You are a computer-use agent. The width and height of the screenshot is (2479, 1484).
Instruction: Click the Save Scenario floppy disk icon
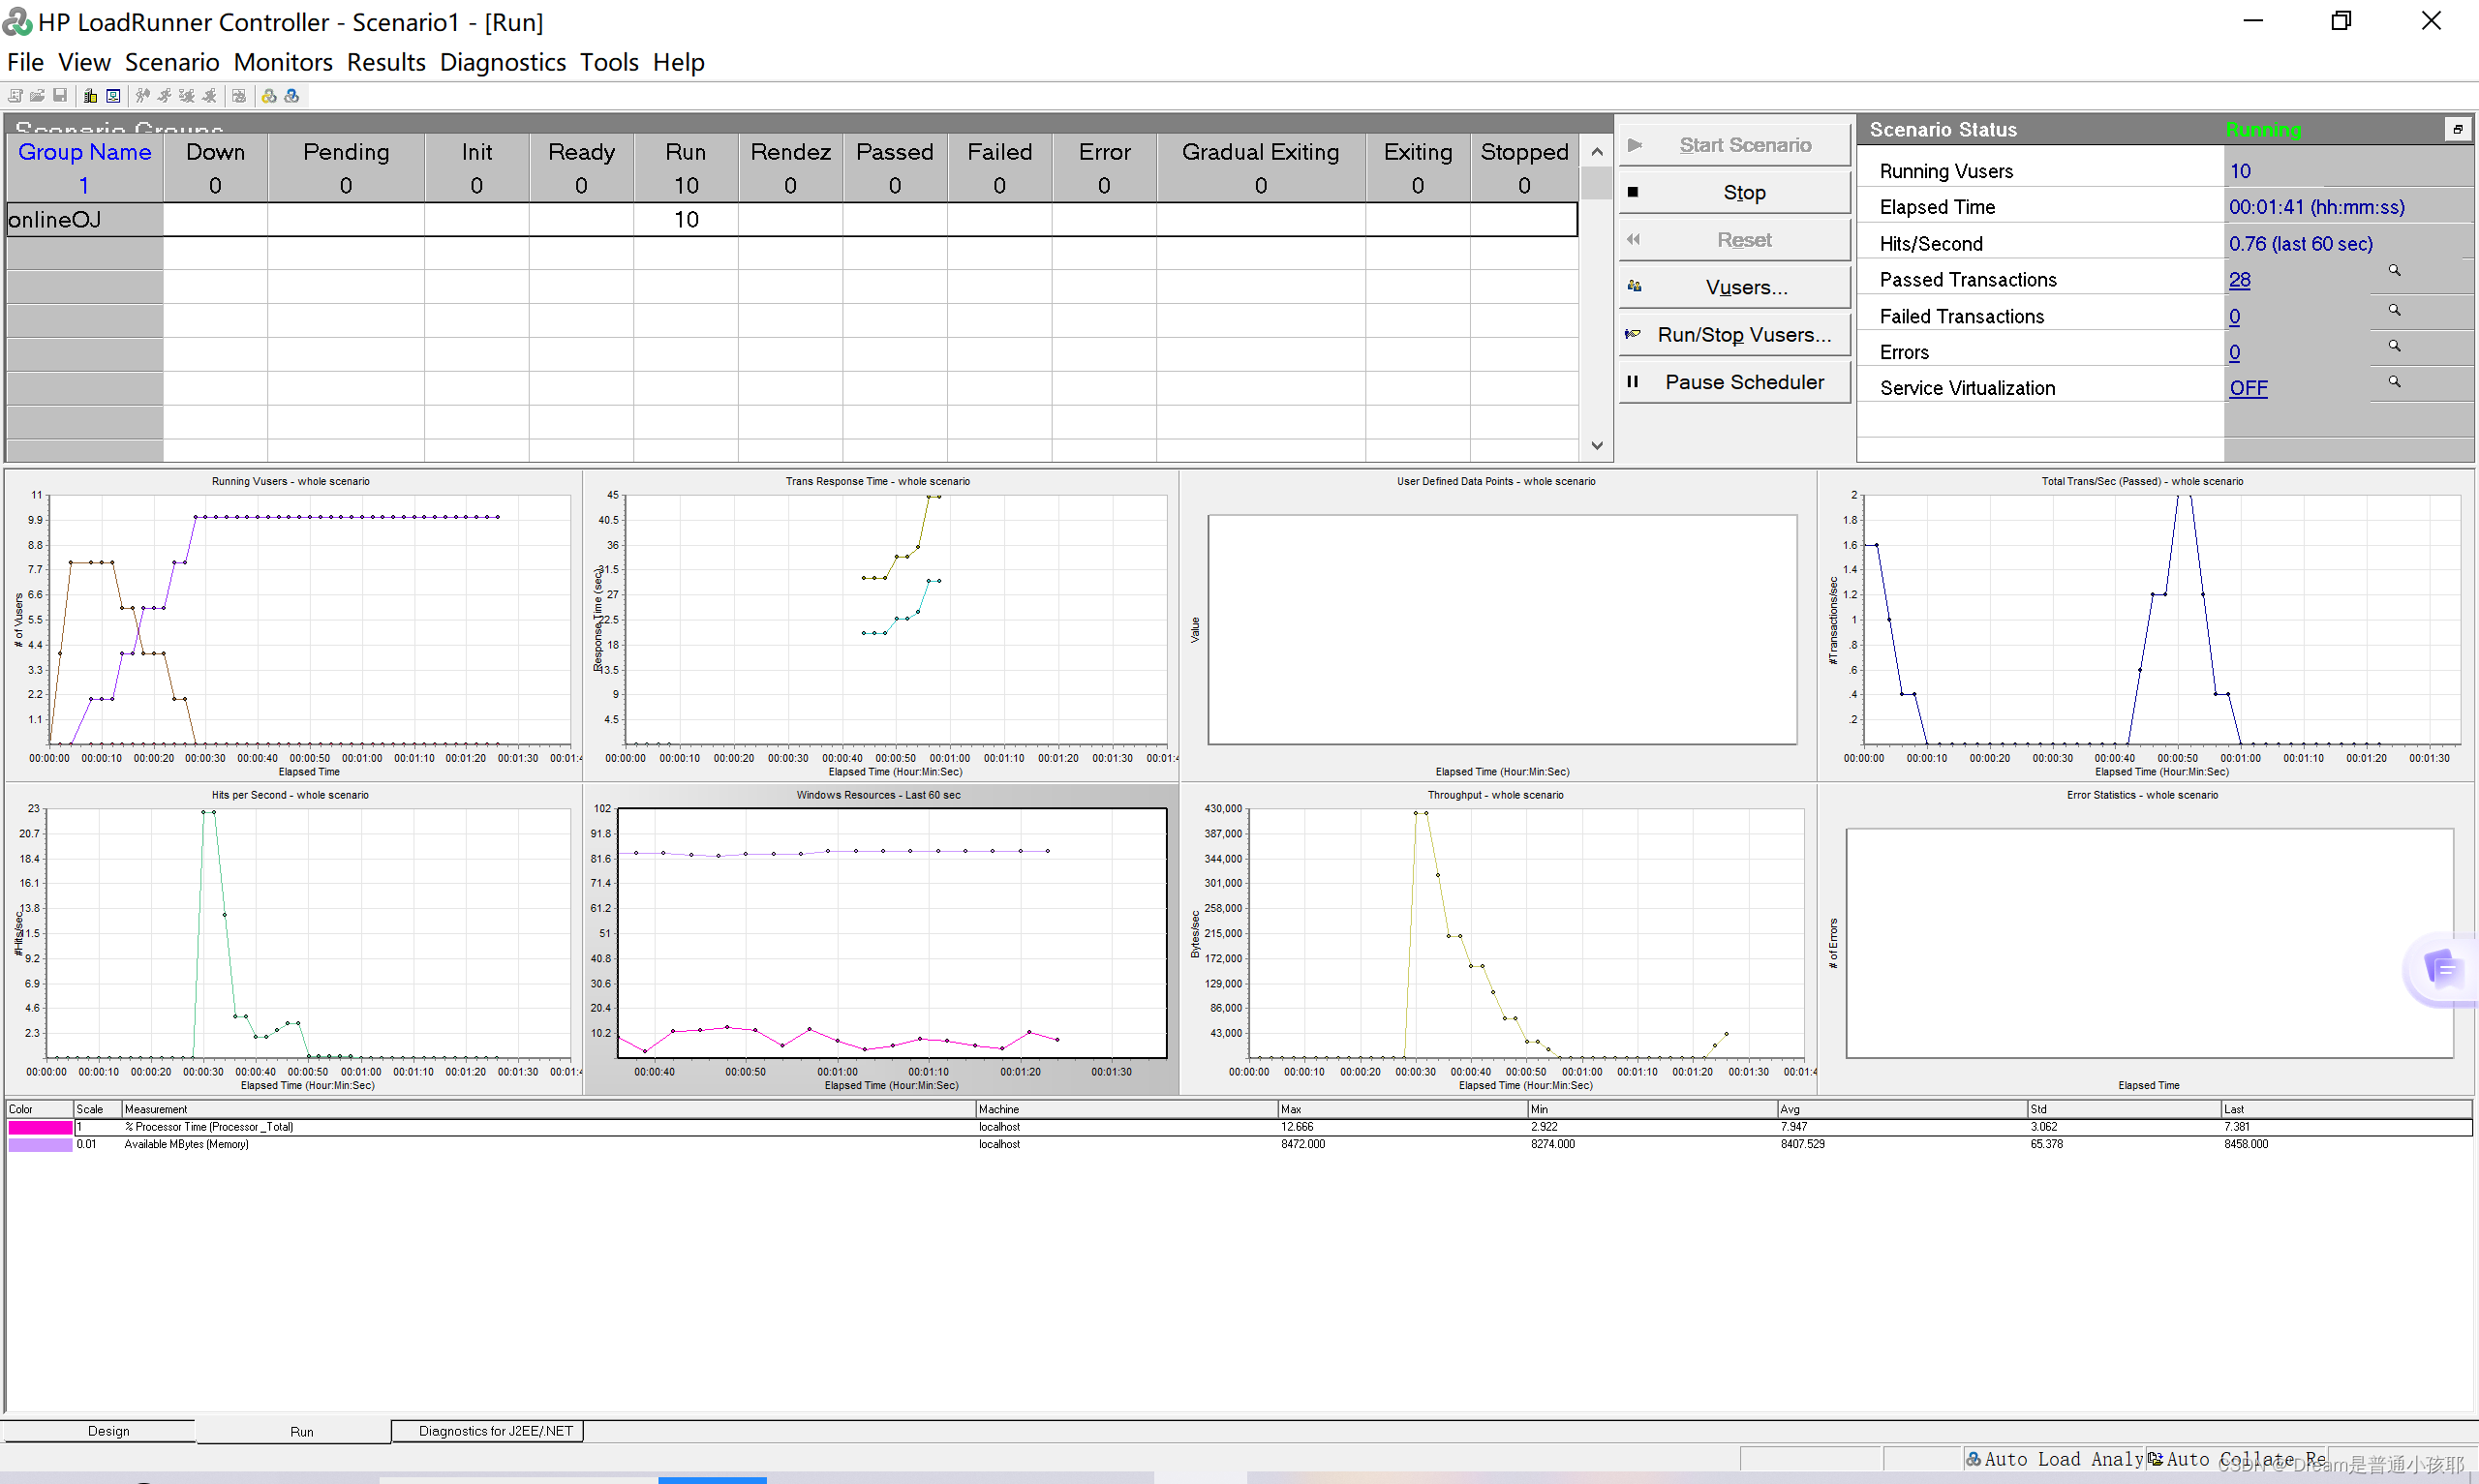point(60,96)
